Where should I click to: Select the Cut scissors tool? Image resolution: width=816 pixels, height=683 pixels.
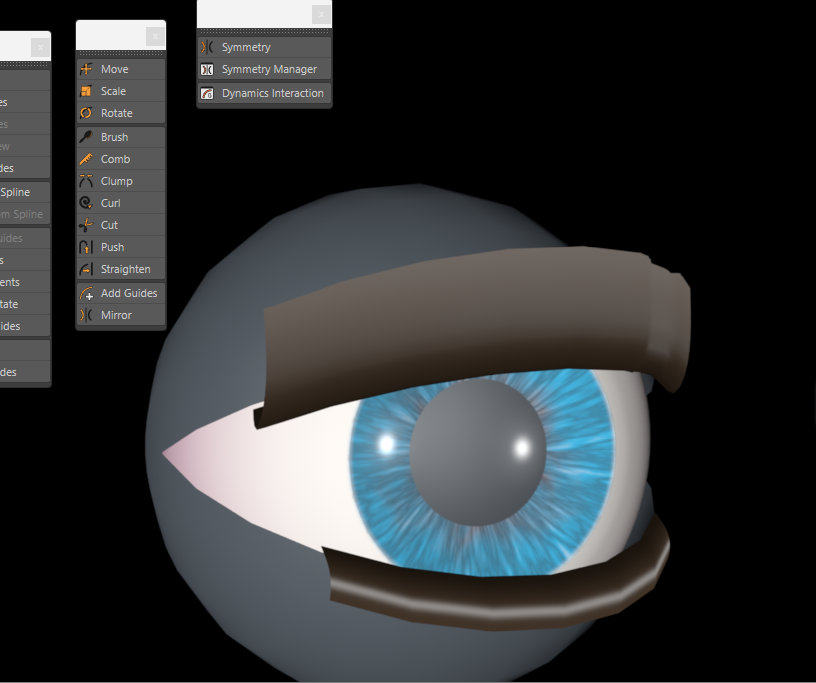pyautogui.click(x=109, y=225)
